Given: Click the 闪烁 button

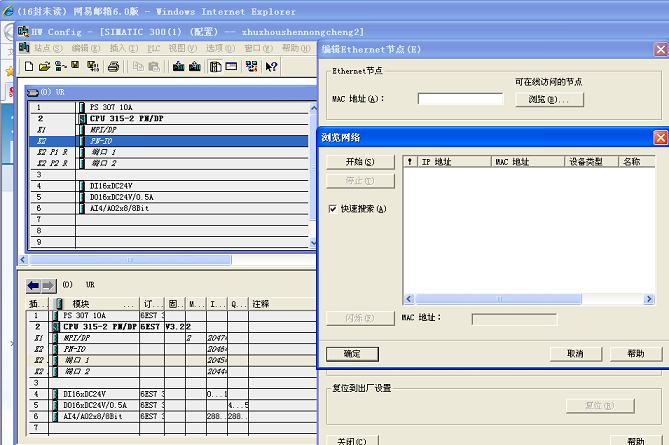Looking at the screenshot, I should click(x=360, y=318).
